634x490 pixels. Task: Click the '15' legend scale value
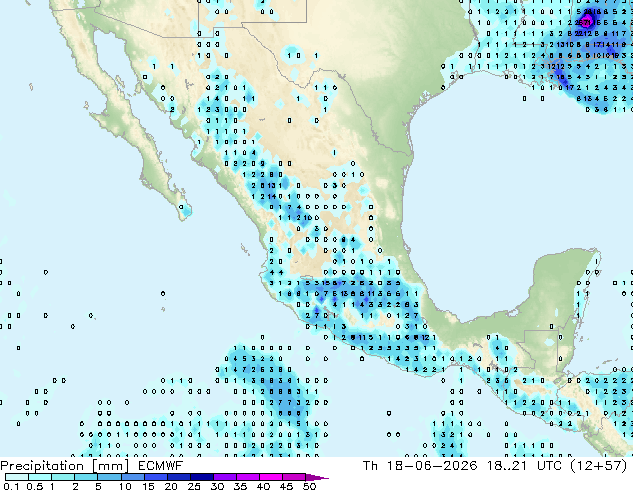point(148,486)
